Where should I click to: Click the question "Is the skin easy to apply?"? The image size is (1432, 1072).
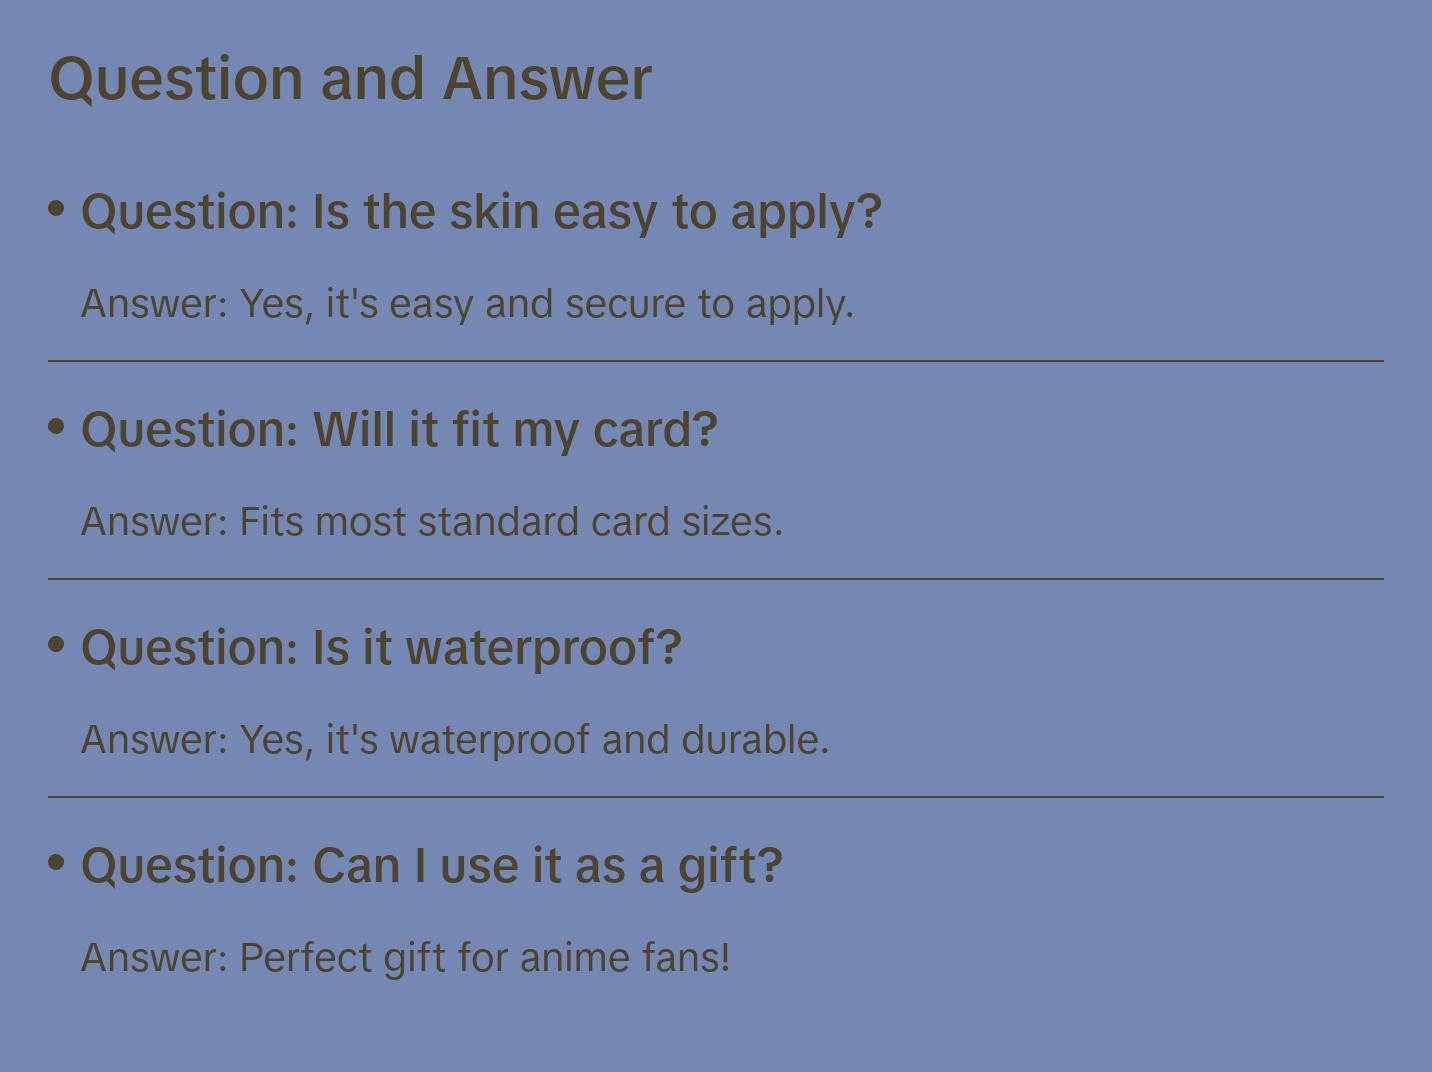point(481,212)
